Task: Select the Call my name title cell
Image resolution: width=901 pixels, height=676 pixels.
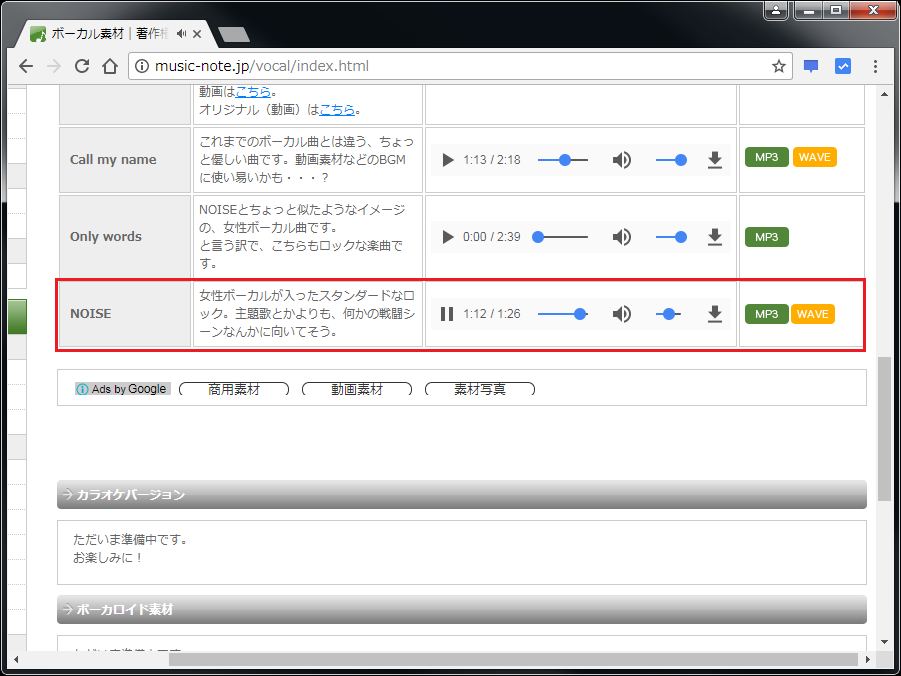Action: (125, 160)
